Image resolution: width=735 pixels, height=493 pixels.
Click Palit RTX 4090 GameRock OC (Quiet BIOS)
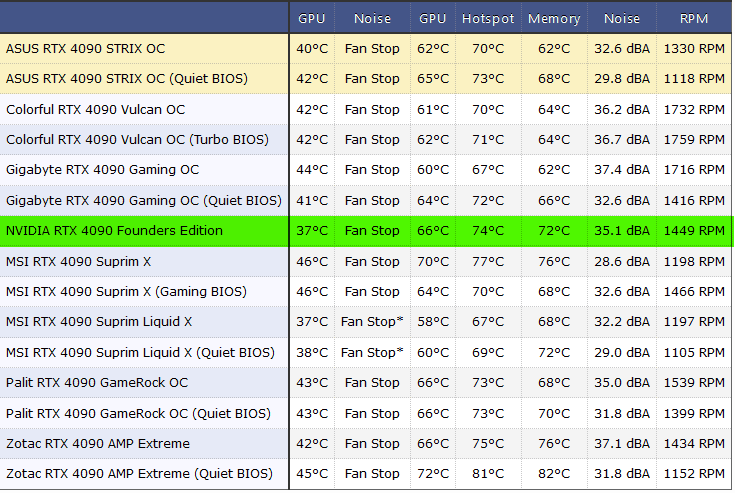click(138, 413)
